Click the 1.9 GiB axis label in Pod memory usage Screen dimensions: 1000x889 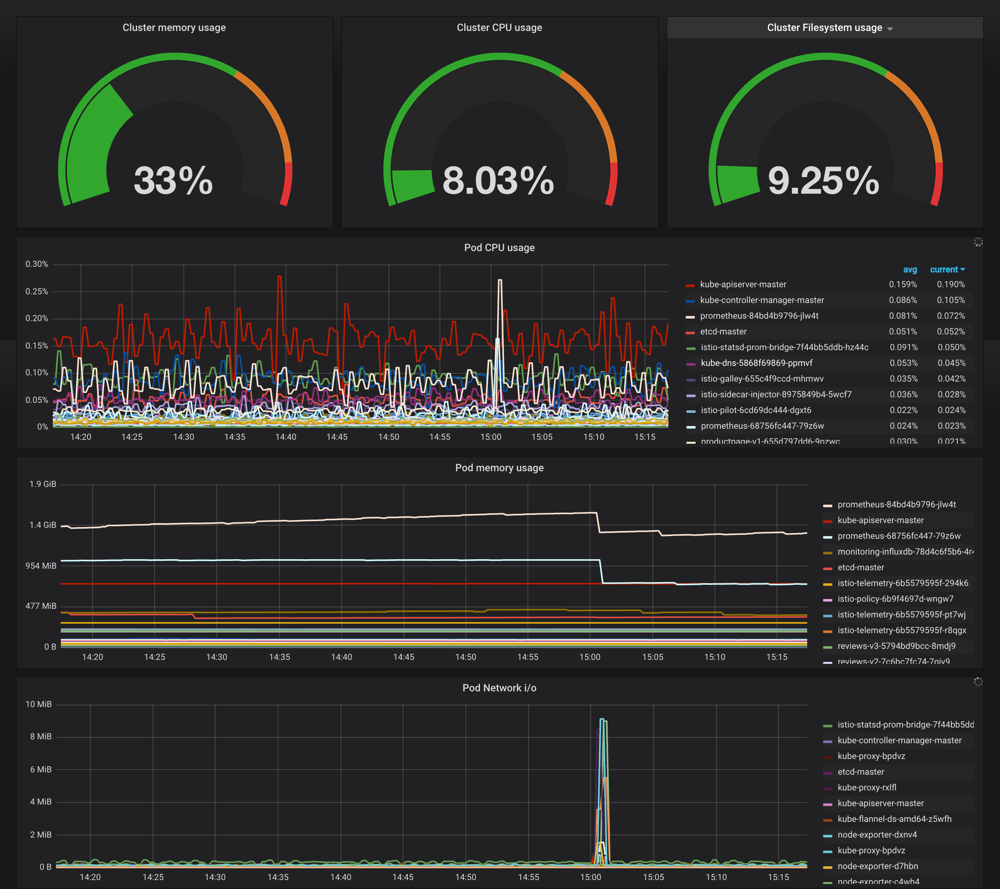43,484
